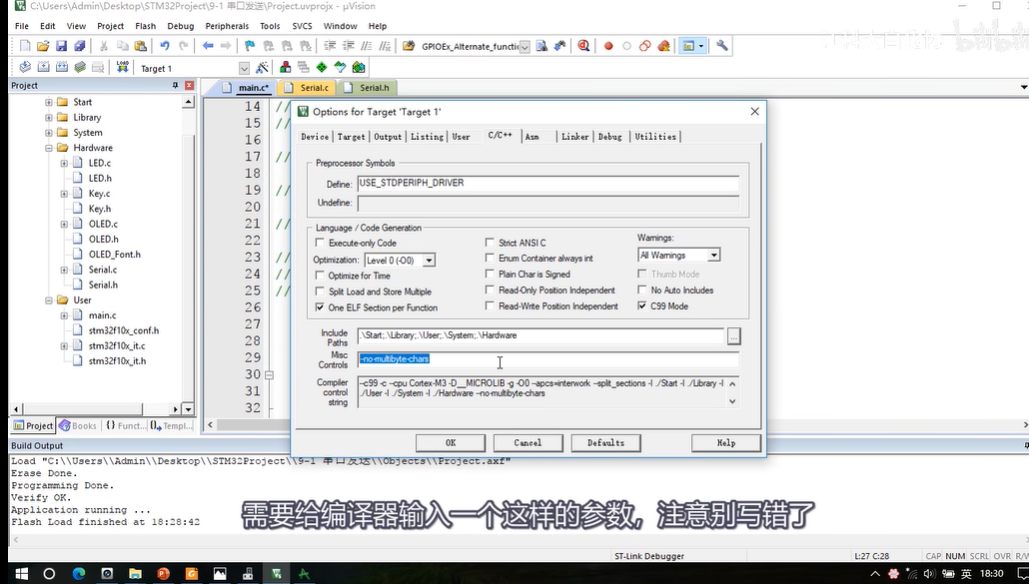The height and width of the screenshot is (584, 1029).
Task: Toggle Enum Container always int
Action: click(490, 258)
